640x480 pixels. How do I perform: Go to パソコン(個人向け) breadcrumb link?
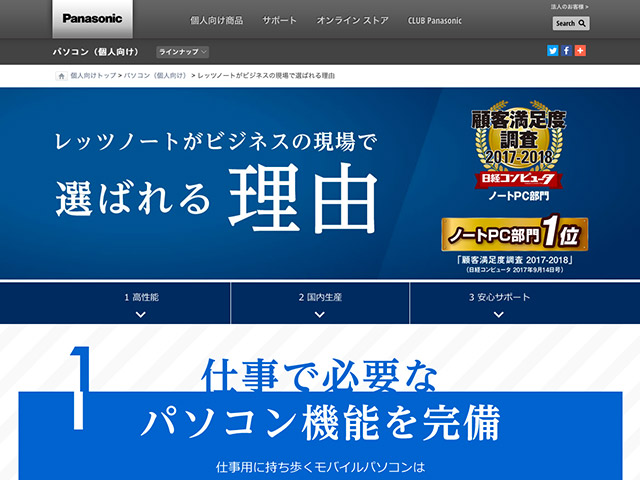click(155, 76)
